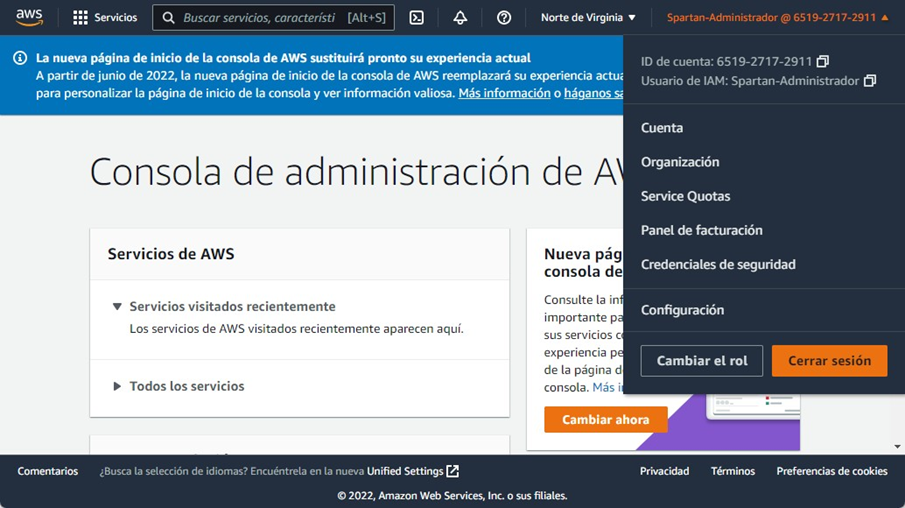This screenshot has height=508, width=905.
Task: Collapse the Spartan-Administrador account menu
Action: pyautogui.click(x=777, y=18)
